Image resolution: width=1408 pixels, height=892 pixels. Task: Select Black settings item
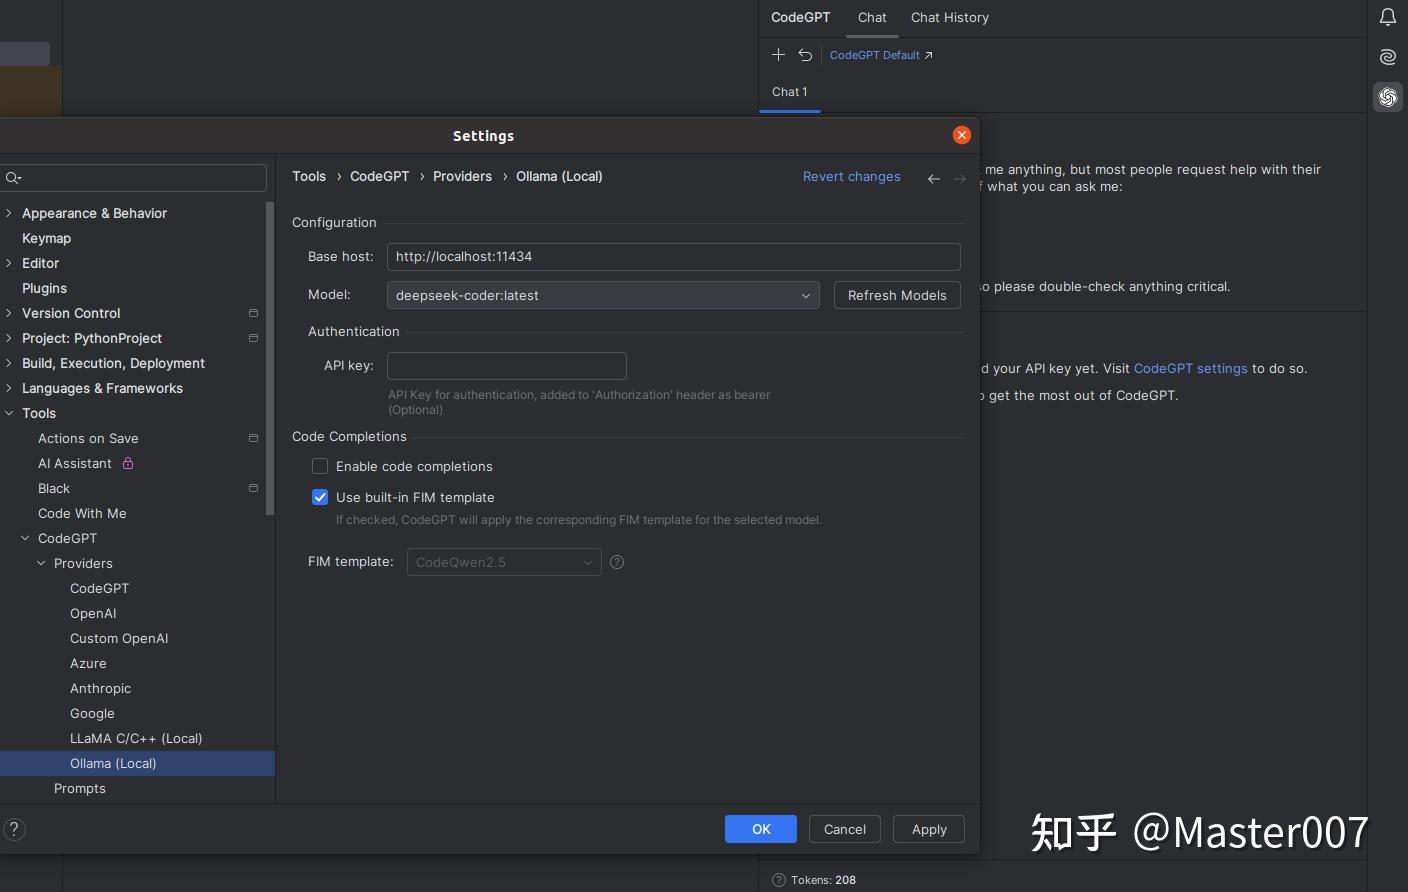(x=54, y=488)
